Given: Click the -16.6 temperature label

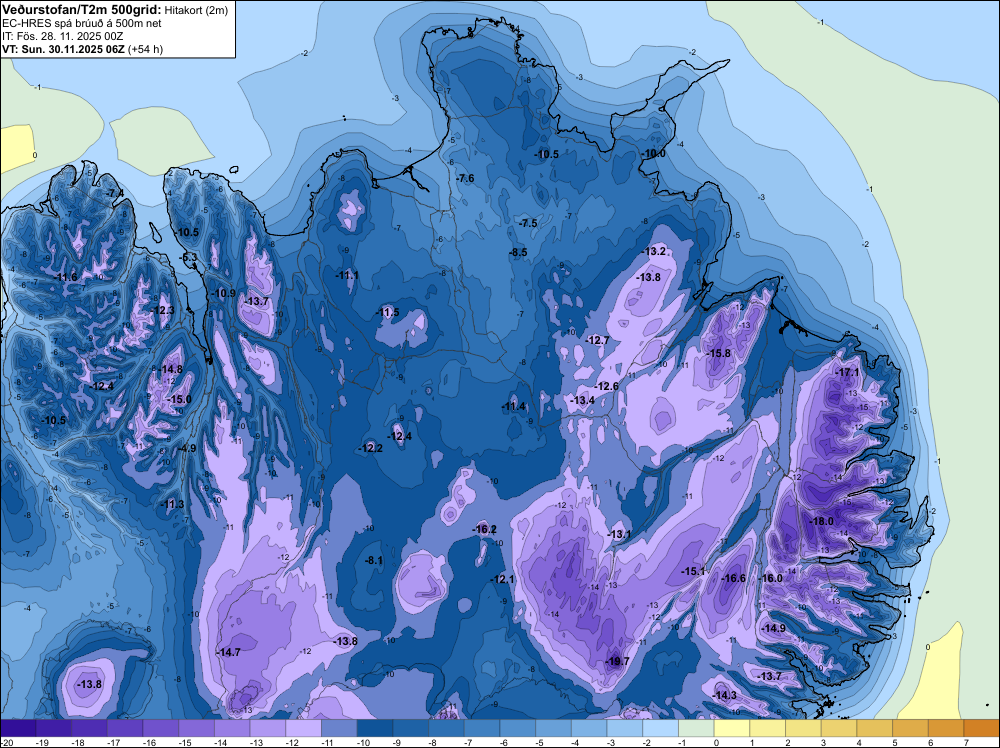Looking at the screenshot, I should (x=733, y=578).
